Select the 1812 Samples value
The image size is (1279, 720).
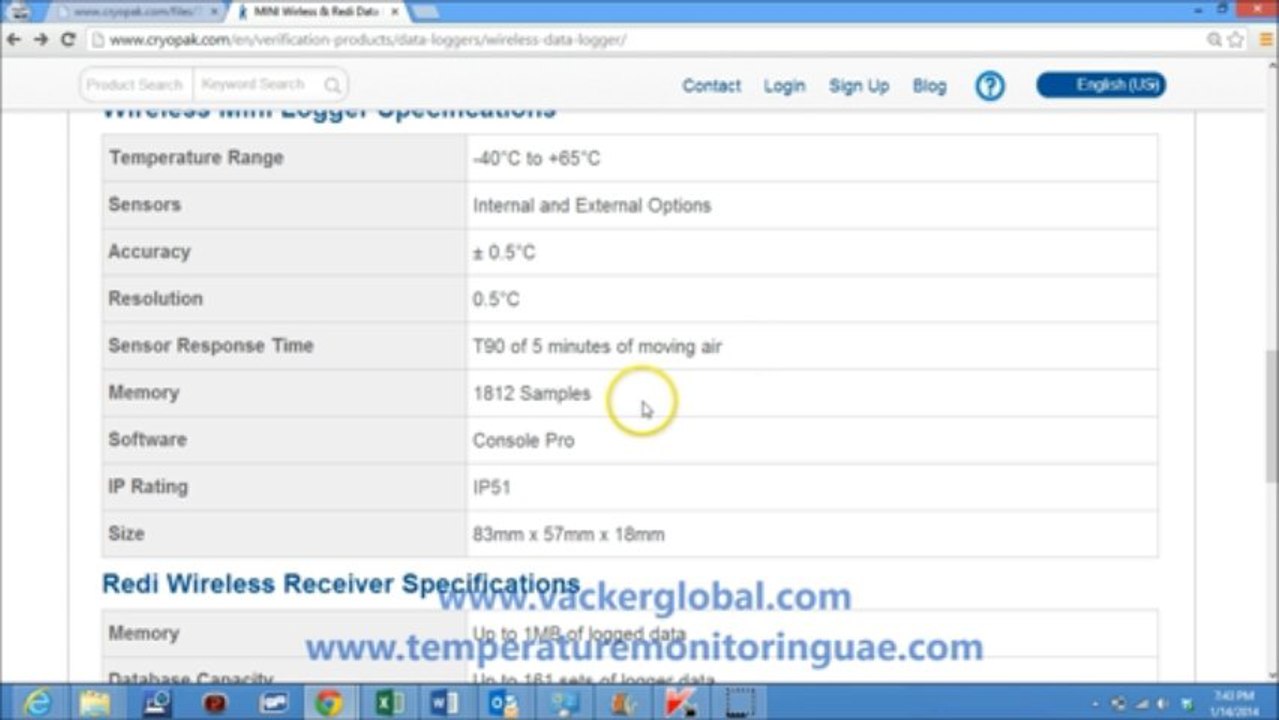pos(531,394)
